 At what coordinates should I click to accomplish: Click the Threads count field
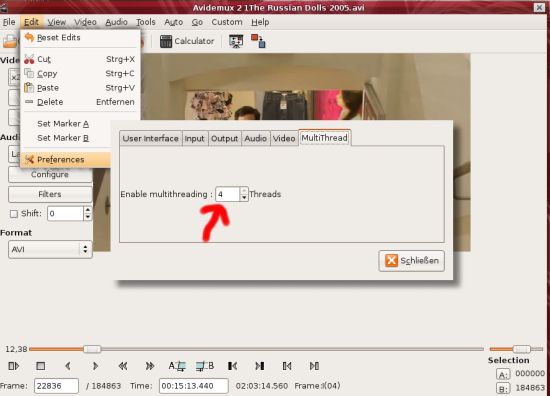[228, 194]
